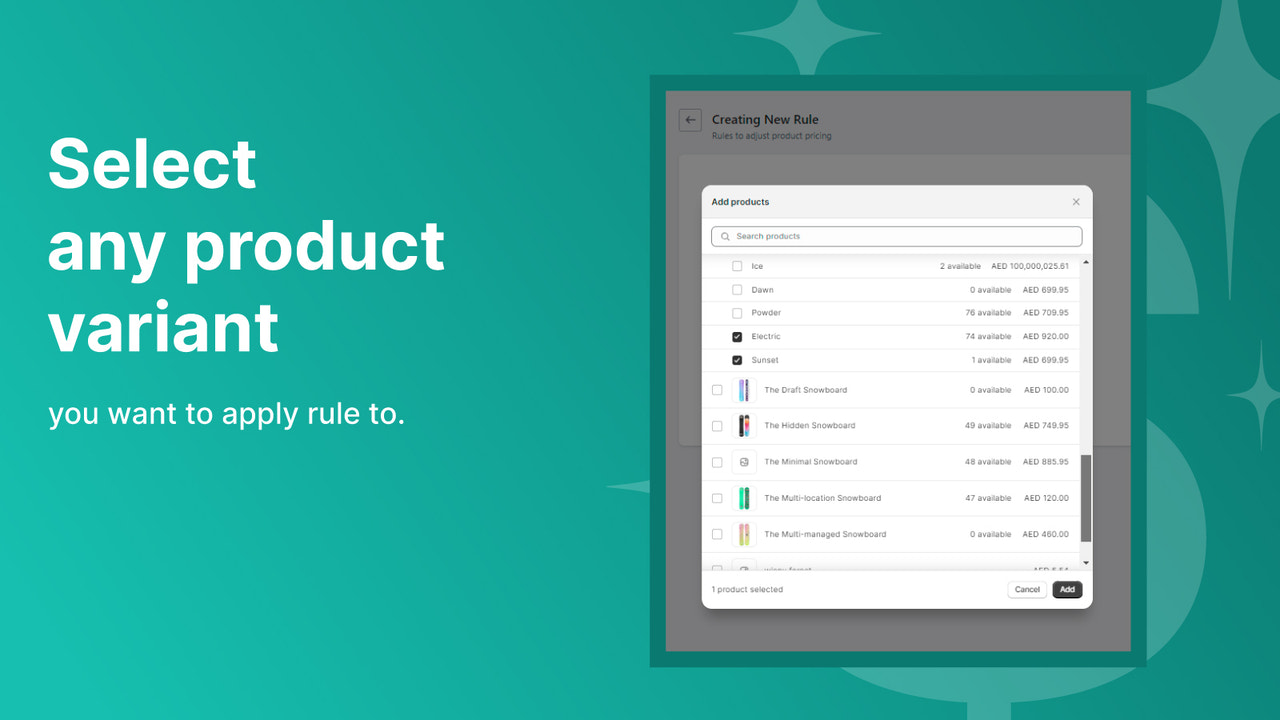Click the Search products input field
This screenshot has width=1280, height=720.
click(x=895, y=236)
